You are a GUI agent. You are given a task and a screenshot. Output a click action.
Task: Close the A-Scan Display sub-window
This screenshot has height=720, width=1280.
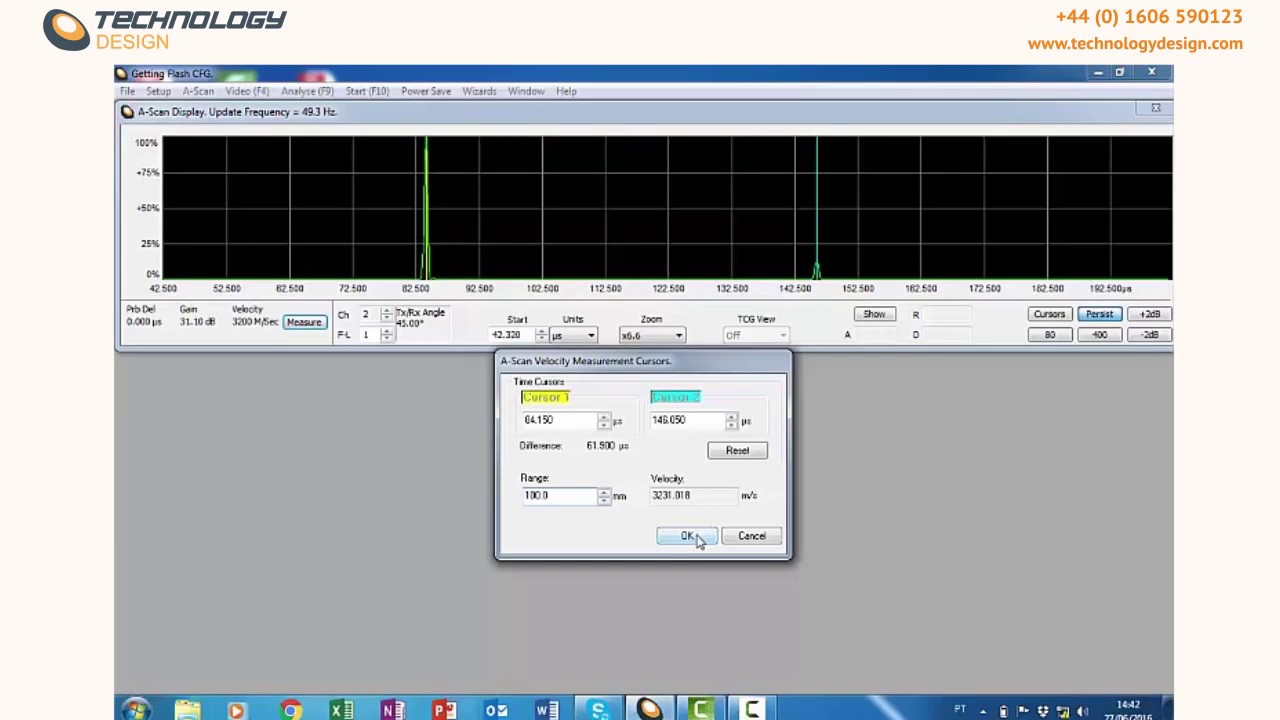point(1156,108)
